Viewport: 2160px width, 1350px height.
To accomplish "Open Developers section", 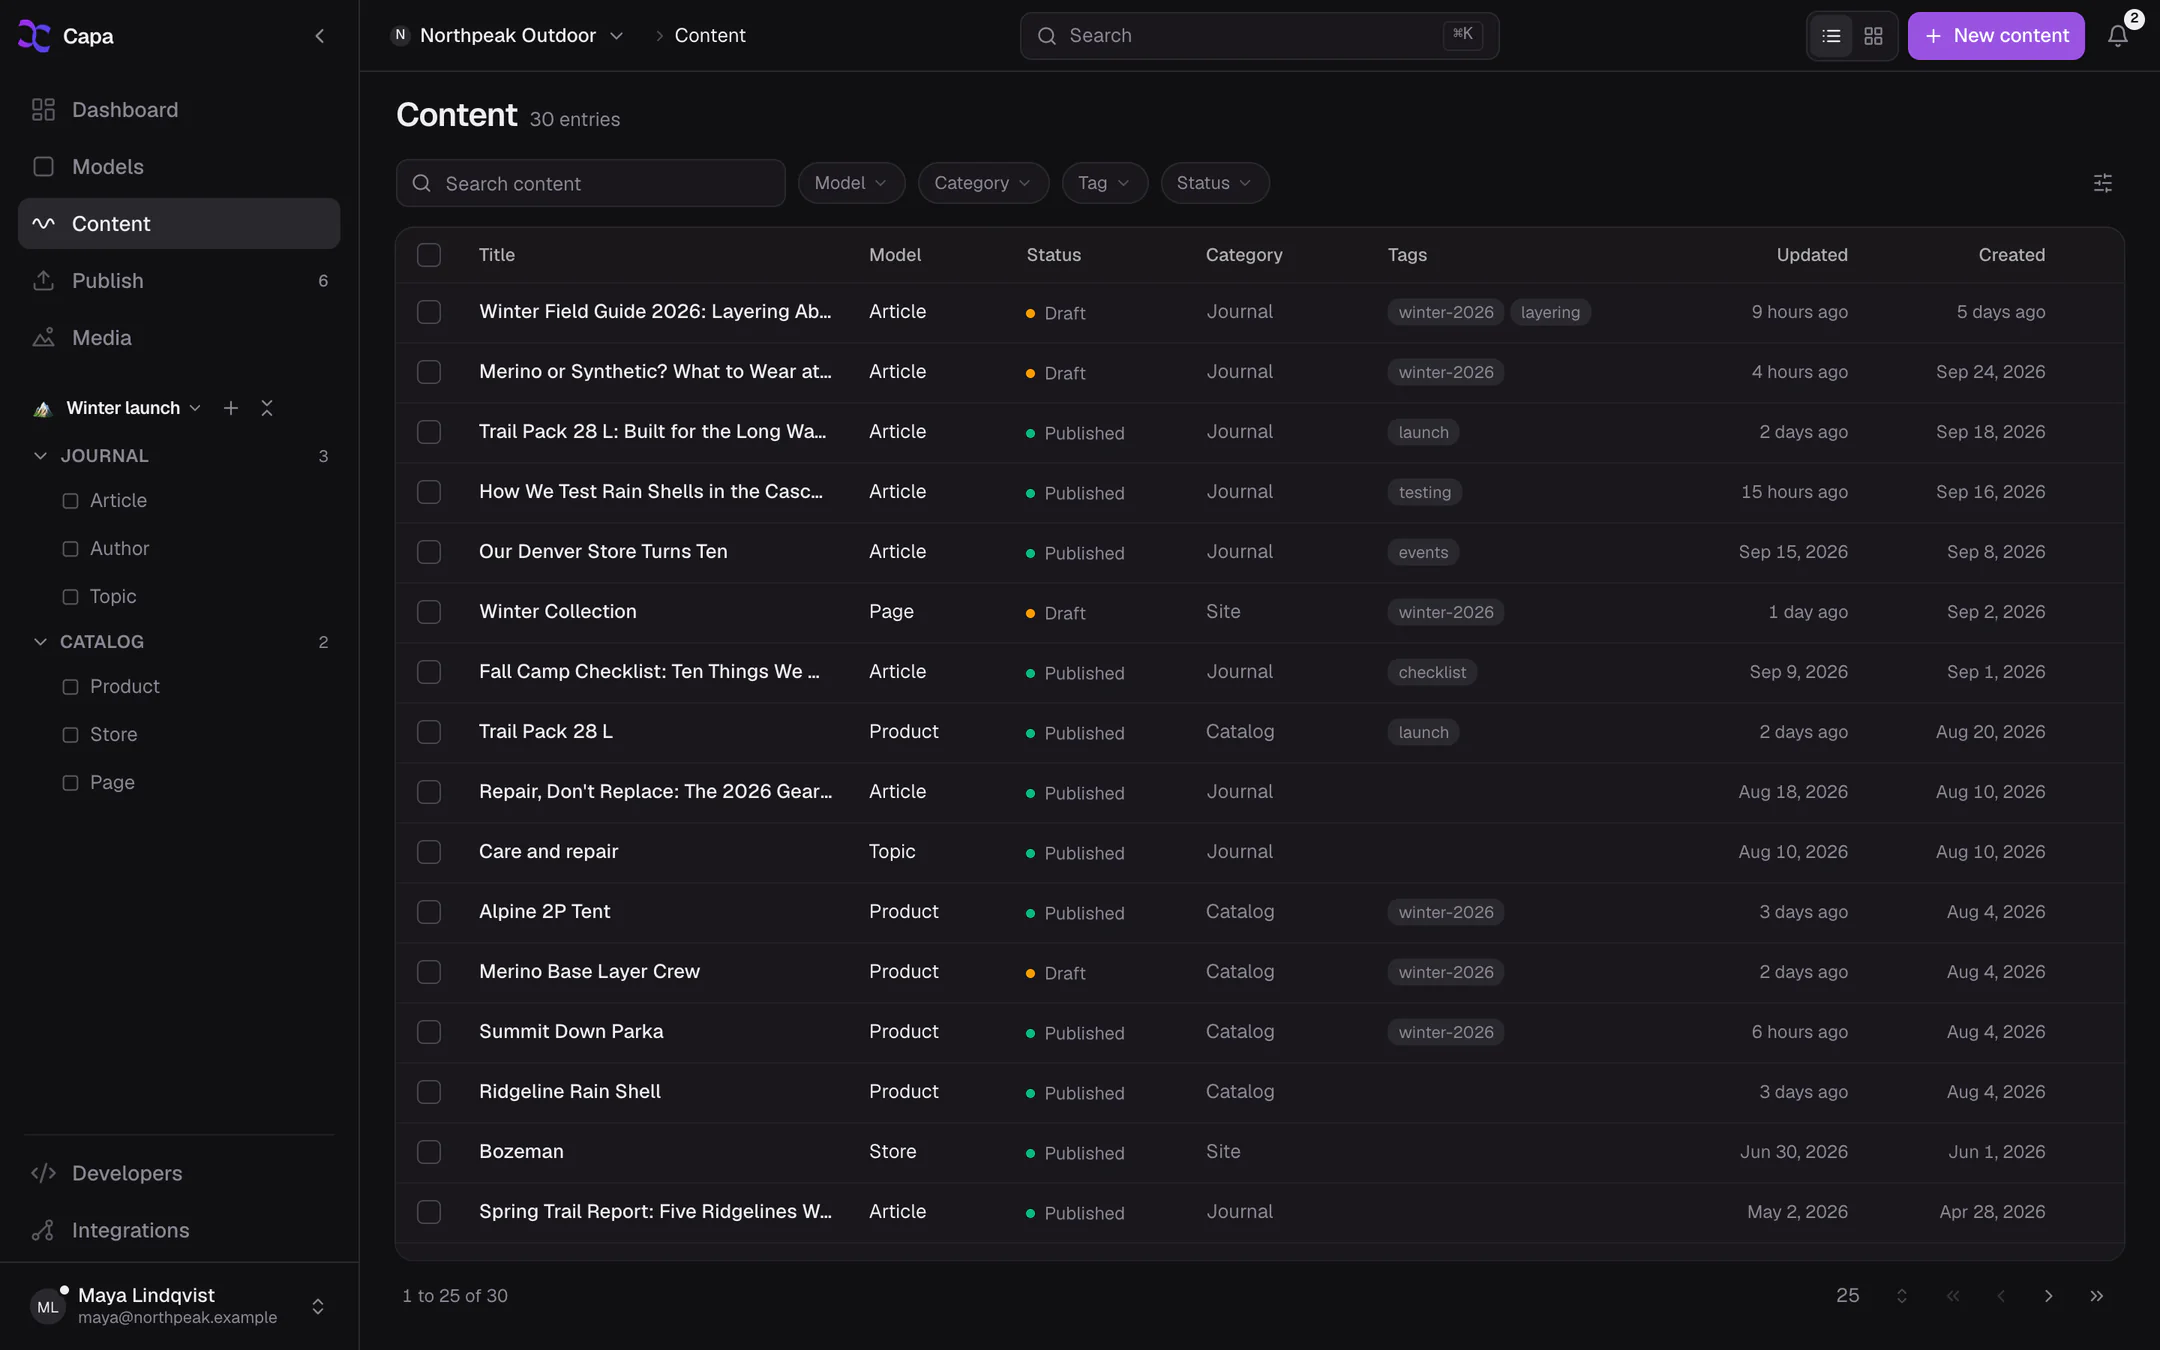I will coord(179,1173).
